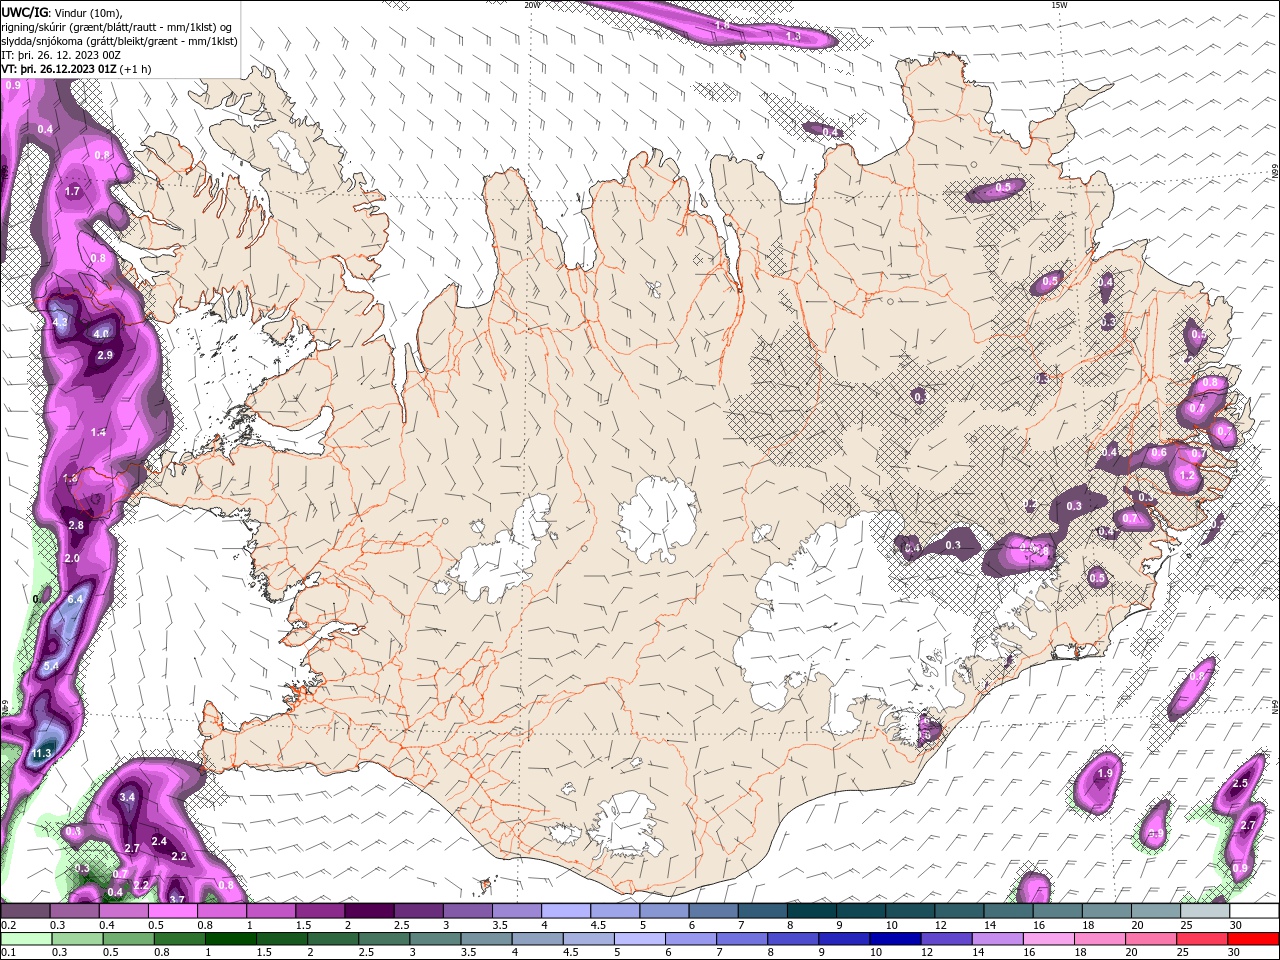Click the pale green 0.1 swatch in lower legend
Viewport: 1280px width, 960px height.
pyautogui.click(x=25, y=939)
